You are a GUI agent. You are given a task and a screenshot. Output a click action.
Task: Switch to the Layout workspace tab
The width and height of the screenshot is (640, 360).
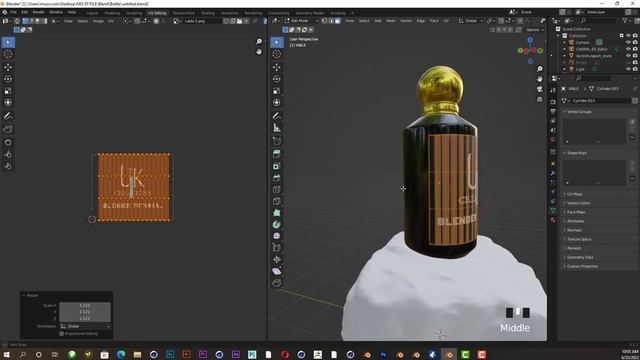click(92, 13)
